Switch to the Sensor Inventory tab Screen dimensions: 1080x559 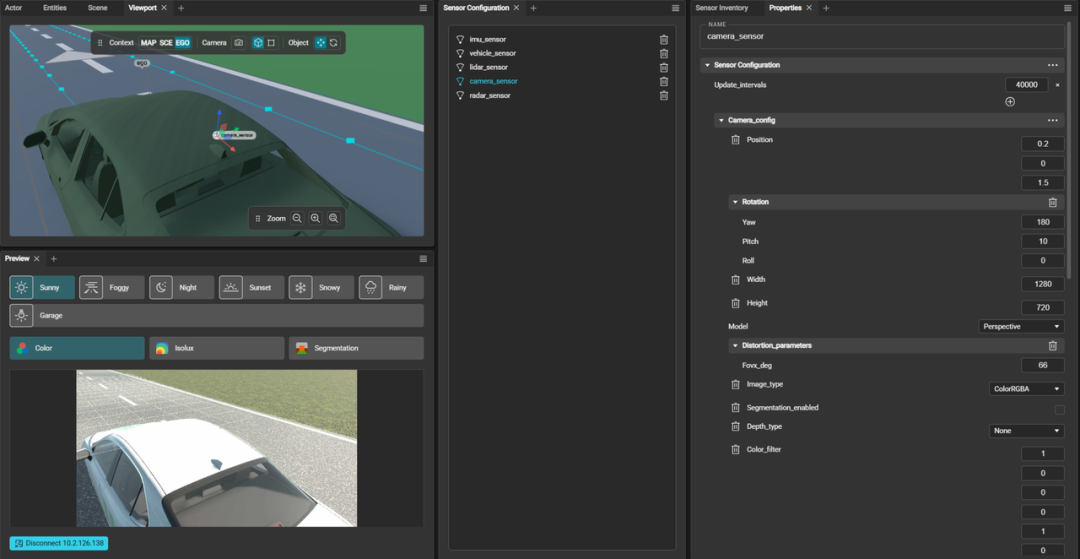pos(721,8)
